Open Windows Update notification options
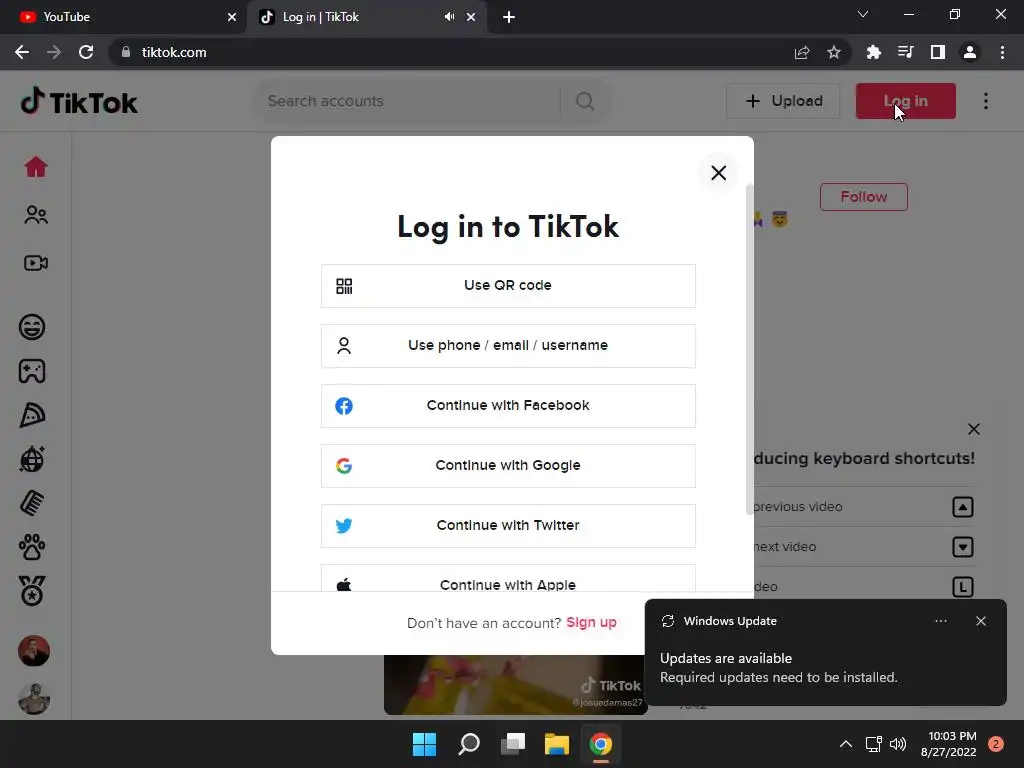Screen dimensions: 1024x768 tap(940, 621)
